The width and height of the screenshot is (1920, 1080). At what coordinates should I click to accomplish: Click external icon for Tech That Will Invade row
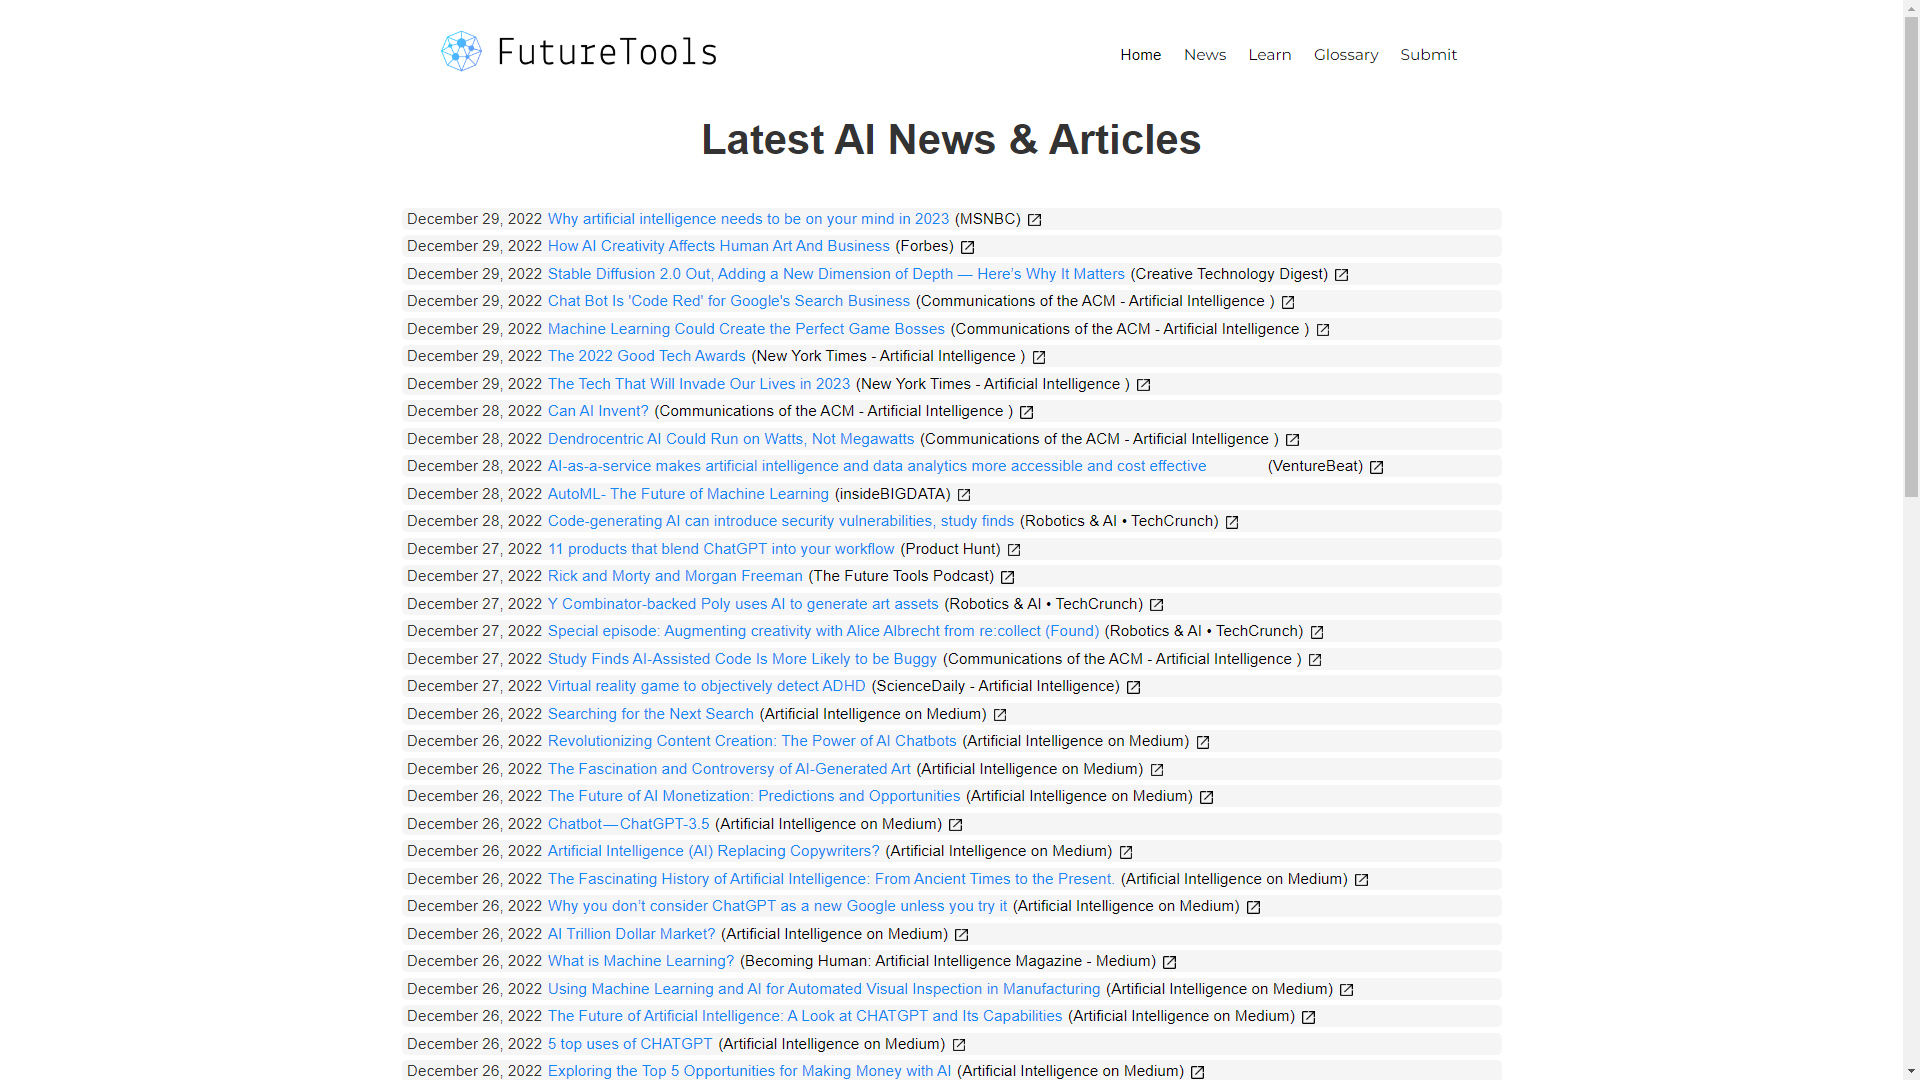(x=1144, y=385)
